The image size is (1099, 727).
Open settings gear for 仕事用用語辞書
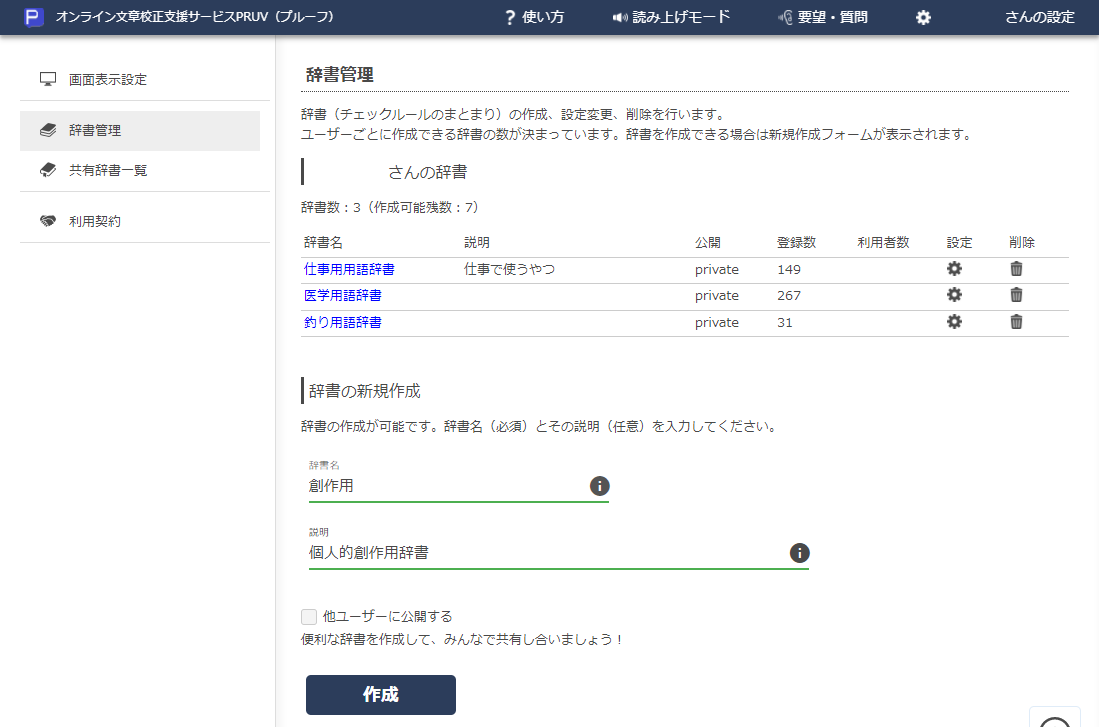[955, 268]
